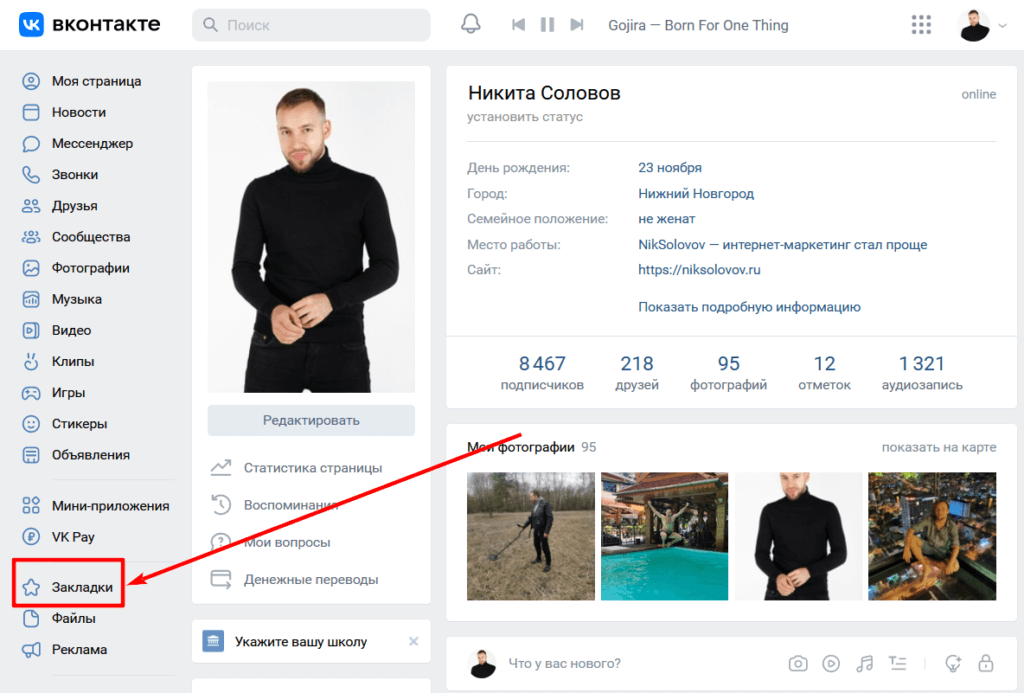
Task: Open 'Мессенджер' in the left sidebar
Action: [91, 143]
